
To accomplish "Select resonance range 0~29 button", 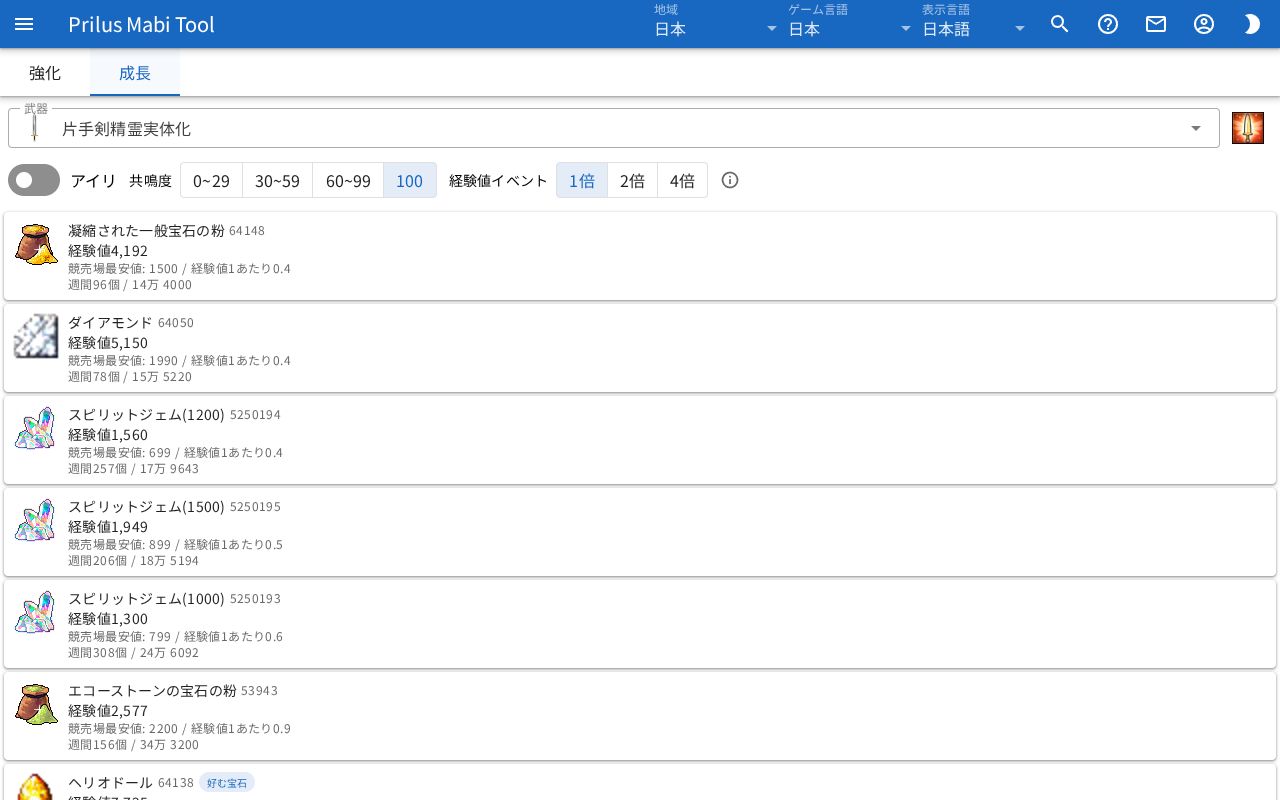I will point(211,180).
